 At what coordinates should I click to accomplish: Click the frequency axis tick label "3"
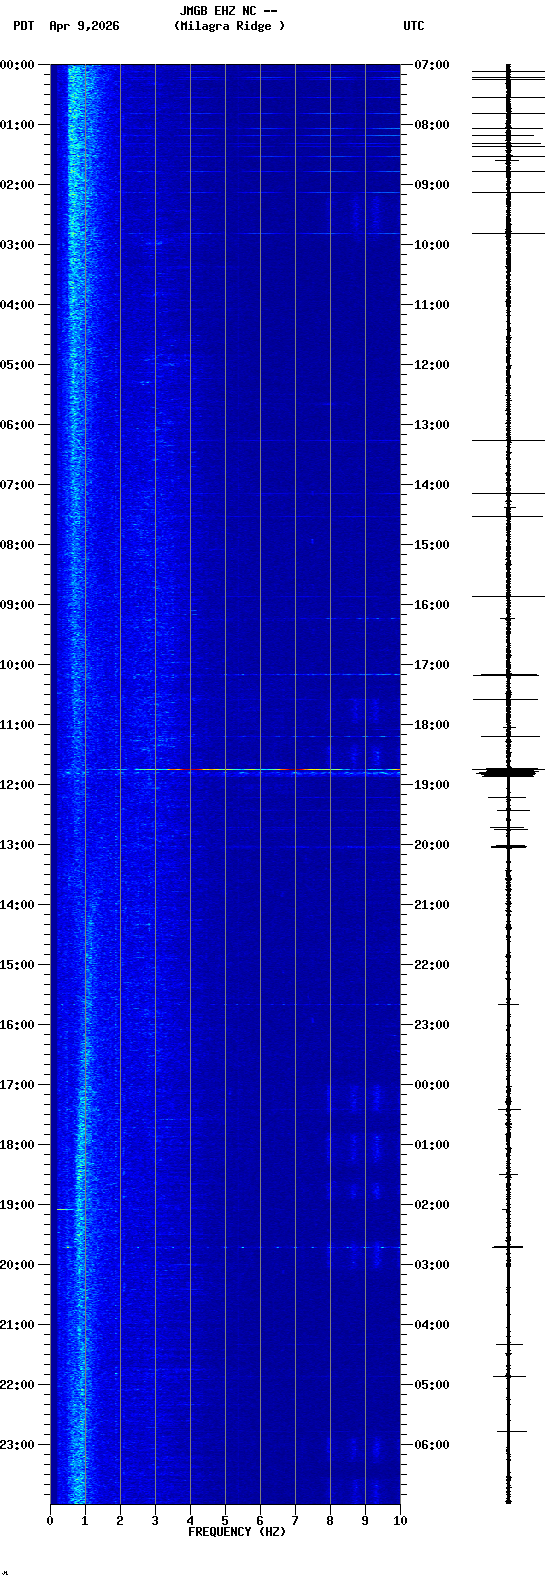tap(155, 1521)
